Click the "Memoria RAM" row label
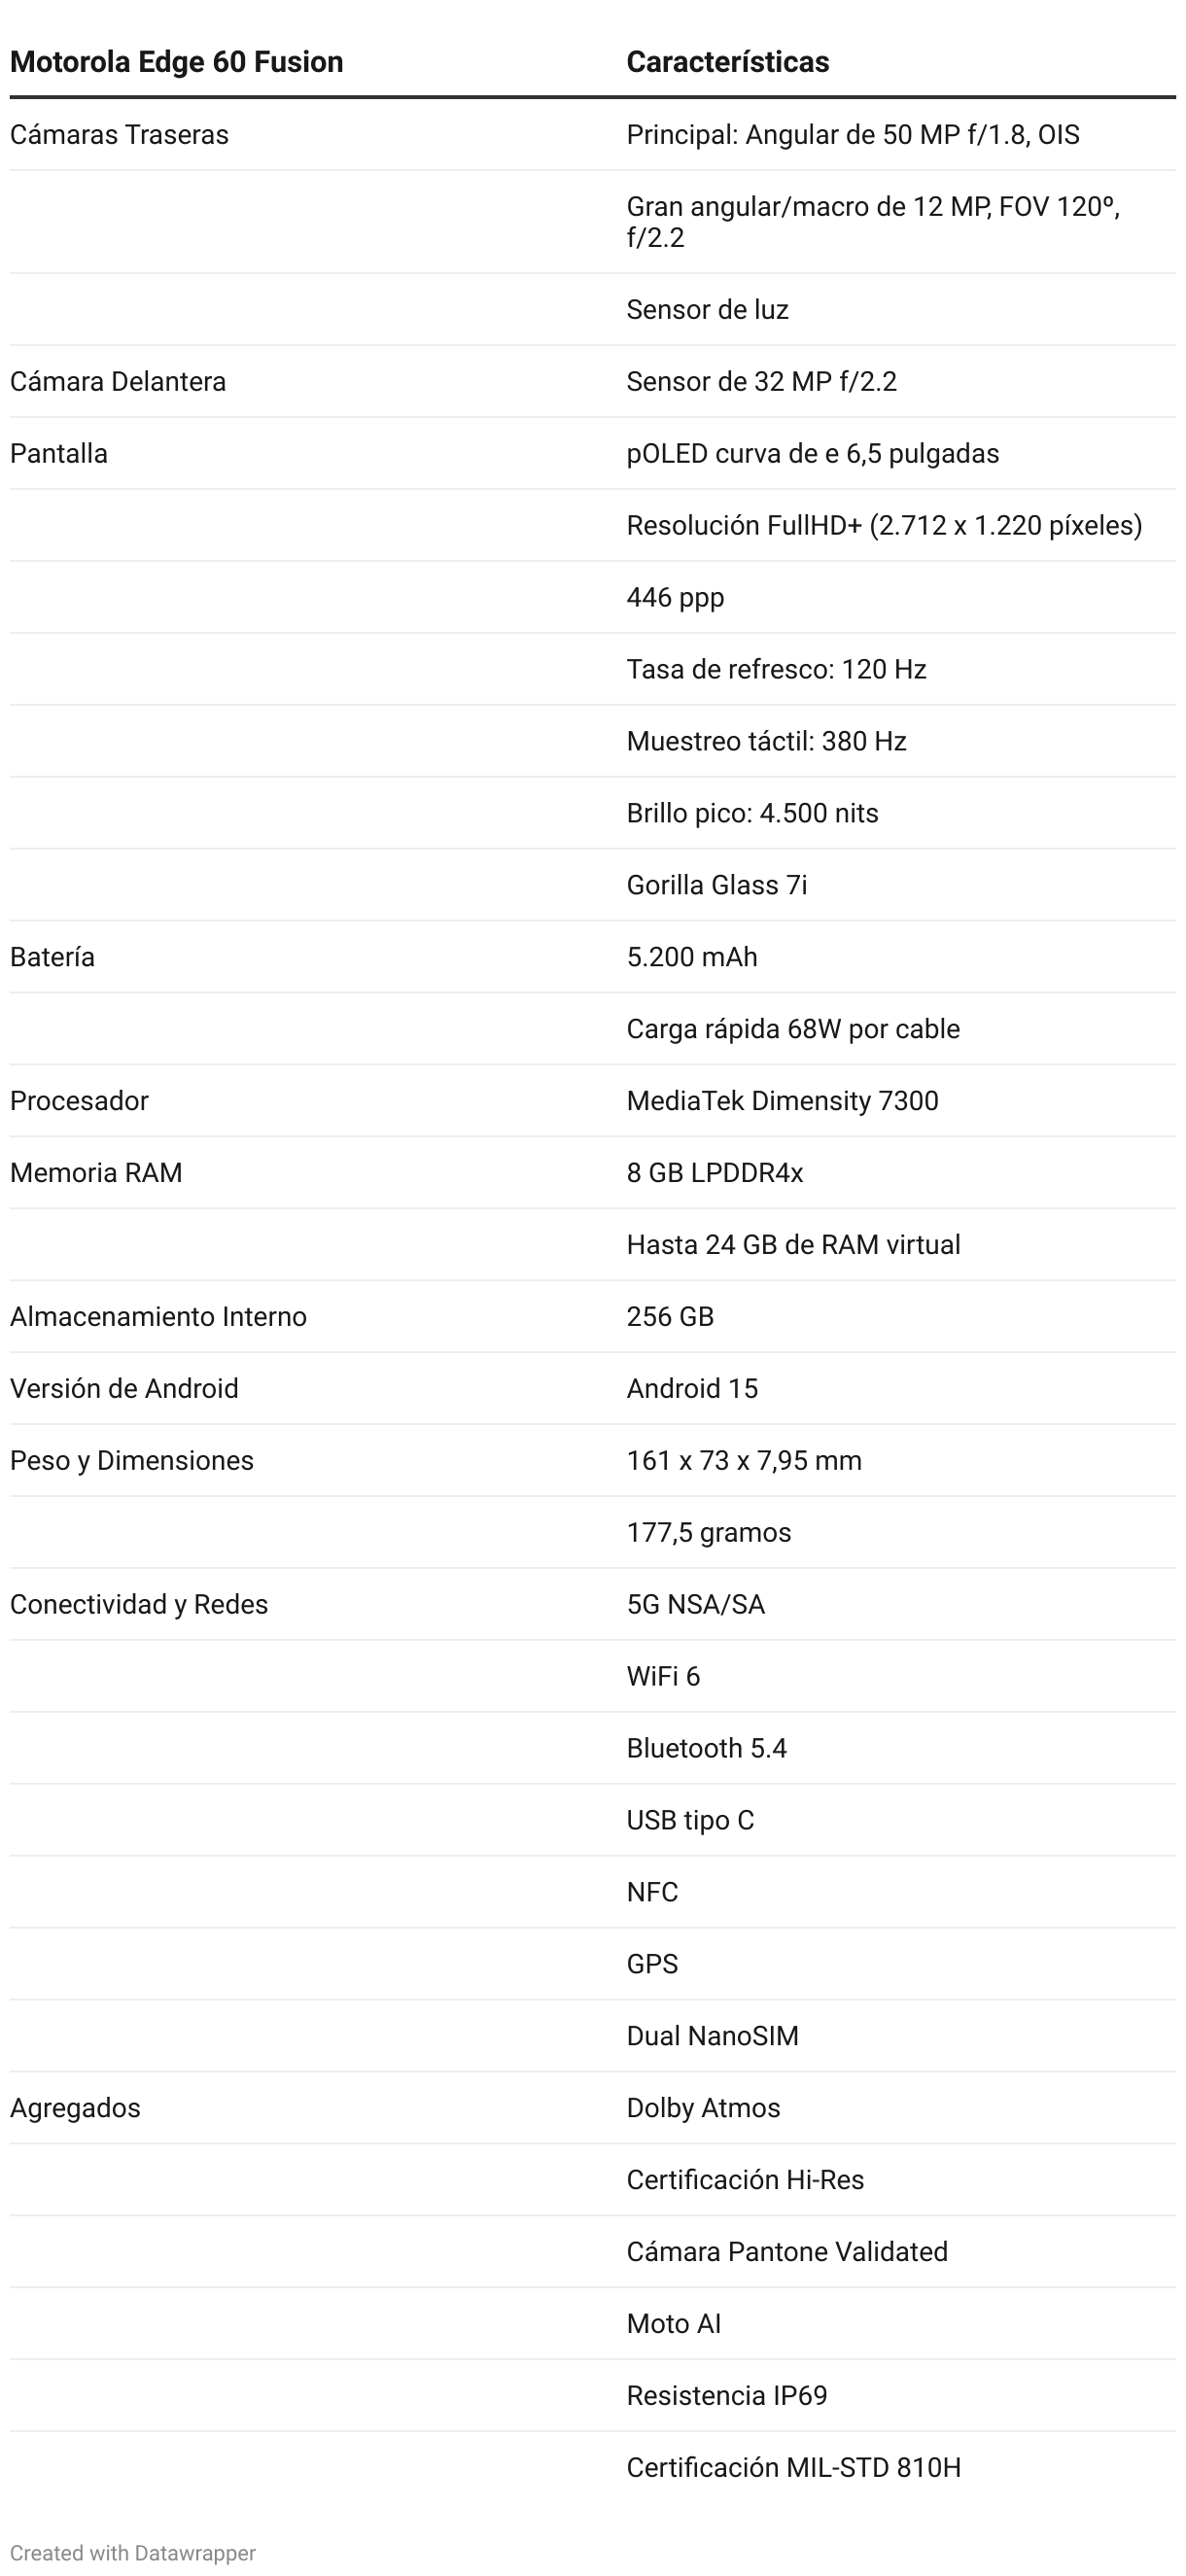This screenshot has height=2576, width=1186. click(96, 1173)
